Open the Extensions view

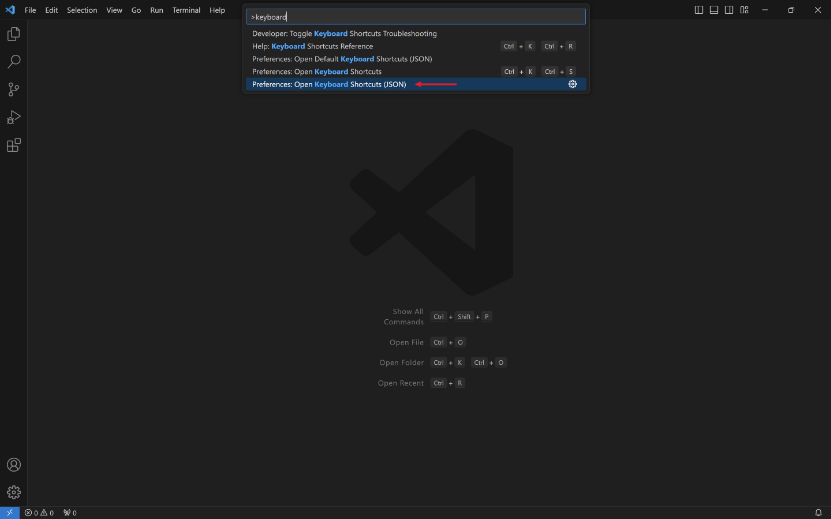[14, 145]
